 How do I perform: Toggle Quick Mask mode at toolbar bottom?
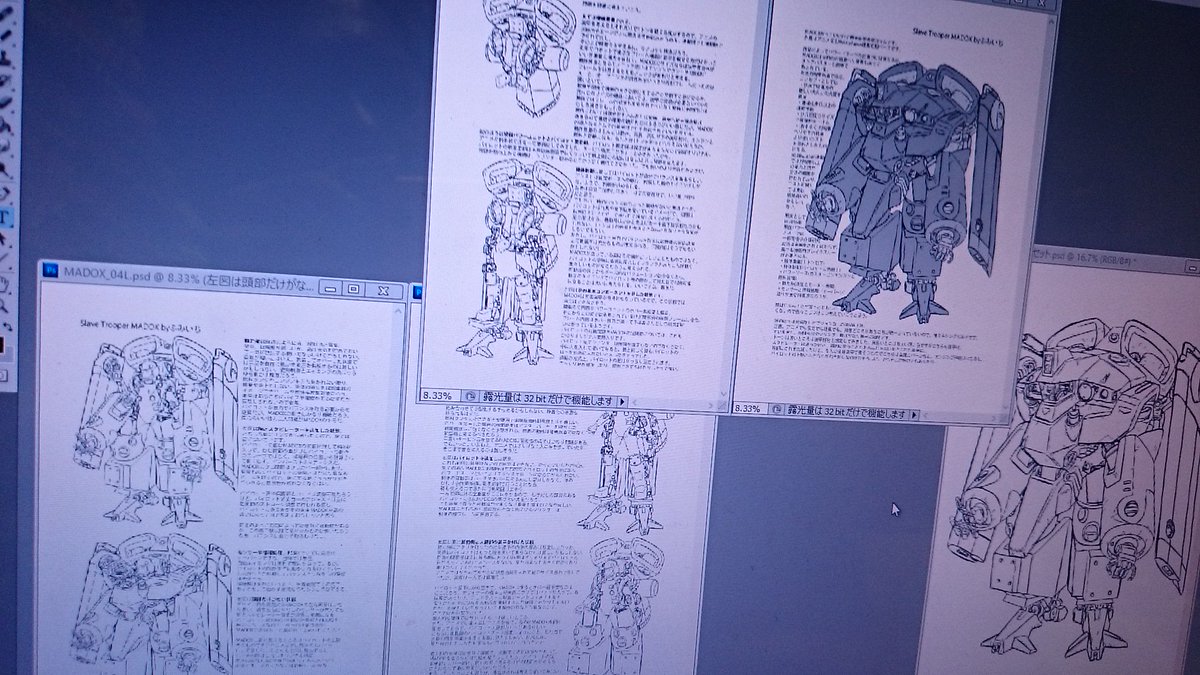pos(4,376)
